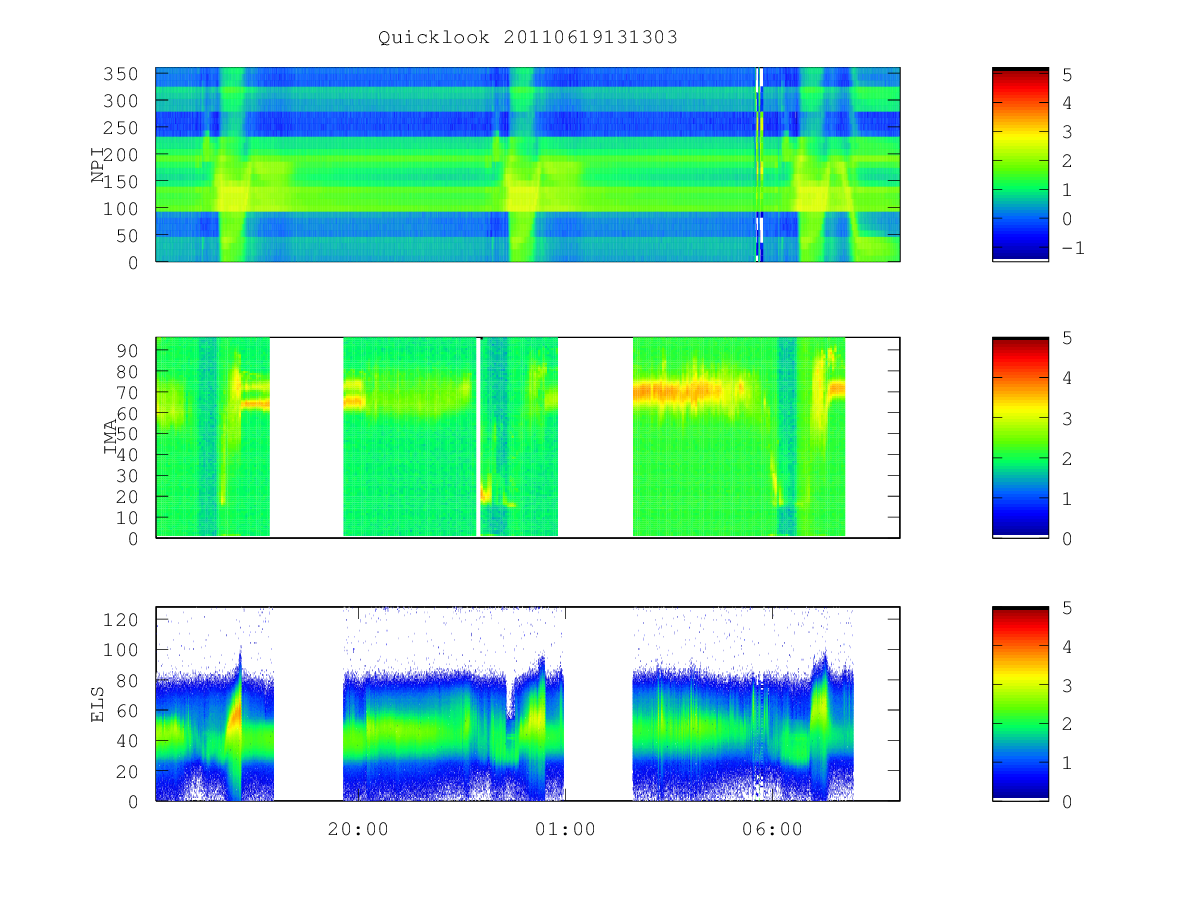This screenshot has width=1200, height=900.
Task: Click the 3 label on ELS colorbar
Action: 1067,685
